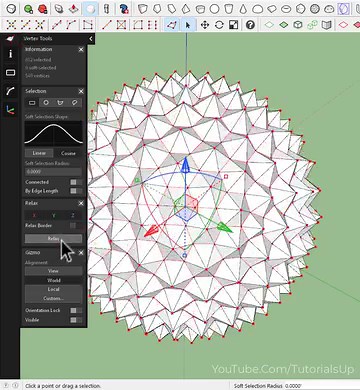Select Linear soft selection falloff
360x390 pixels.
coord(39,153)
